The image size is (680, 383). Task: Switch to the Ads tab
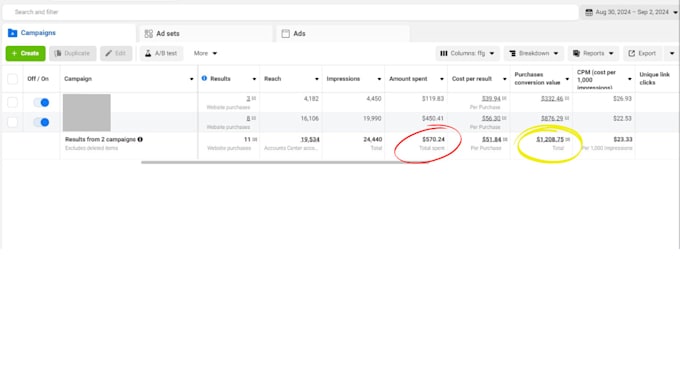[x=342, y=33]
